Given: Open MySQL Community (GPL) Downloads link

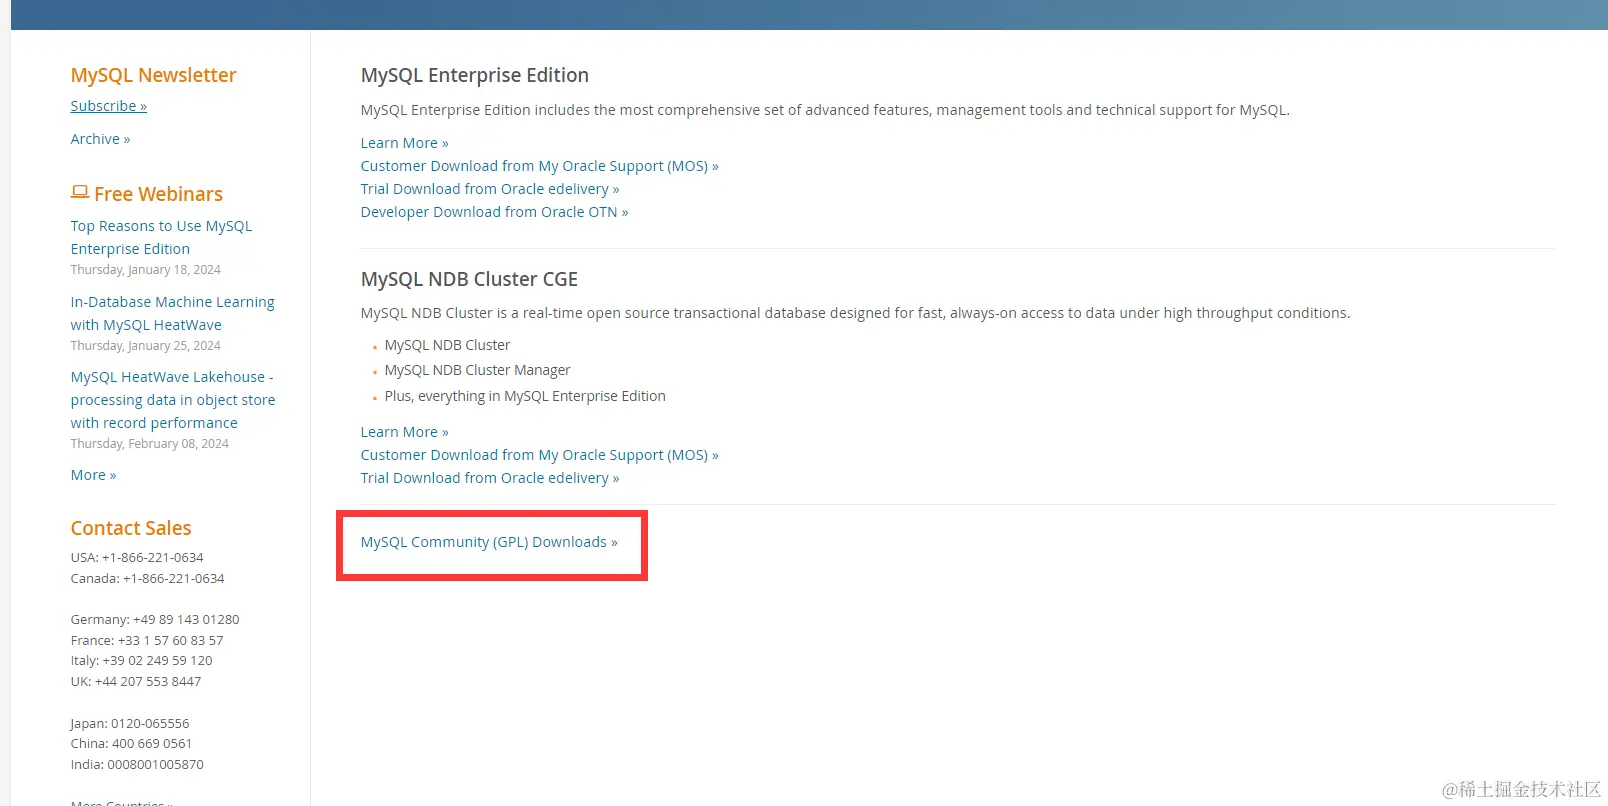Looking at the screenshot, I should [x=489, y=542].
